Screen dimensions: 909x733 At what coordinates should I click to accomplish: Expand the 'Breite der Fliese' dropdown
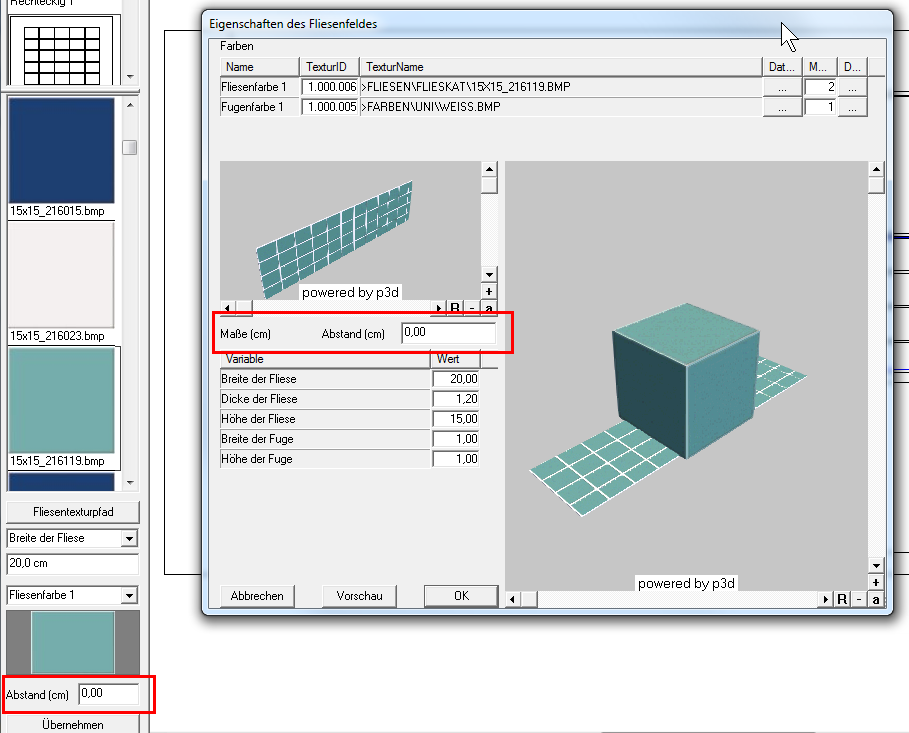pyautogui.click(x=128, y=539)
